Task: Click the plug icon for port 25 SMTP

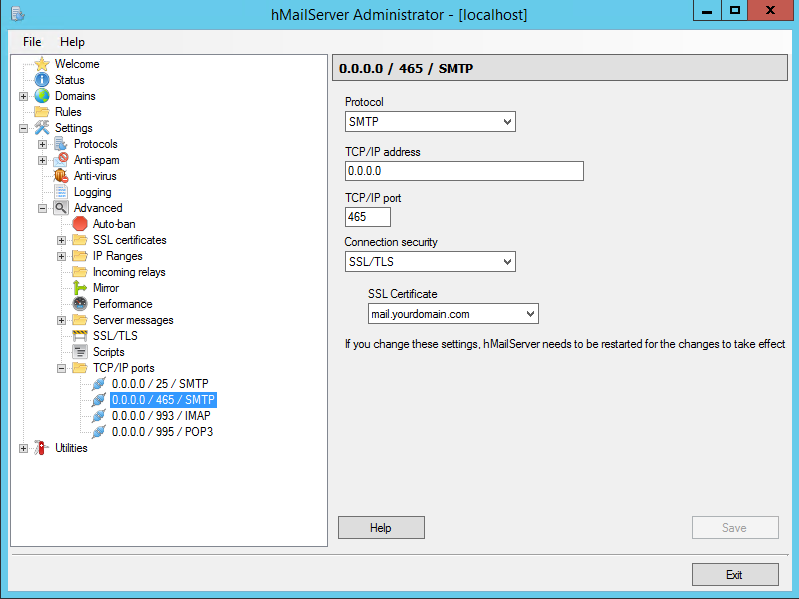Action: (99, 384)
